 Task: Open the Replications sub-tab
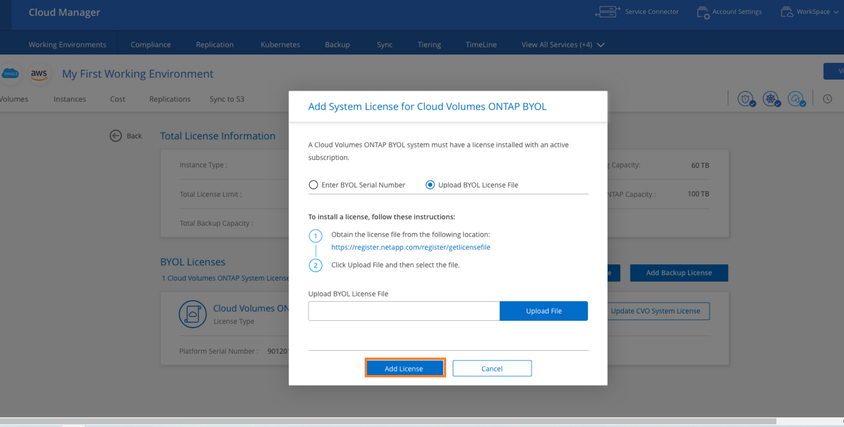click(170, 99)
